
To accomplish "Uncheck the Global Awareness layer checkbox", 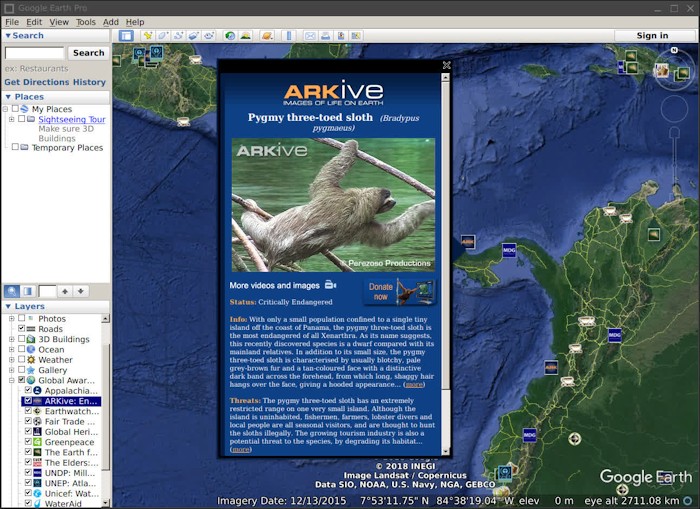I will pyautogui.click(x=21, y=380).
